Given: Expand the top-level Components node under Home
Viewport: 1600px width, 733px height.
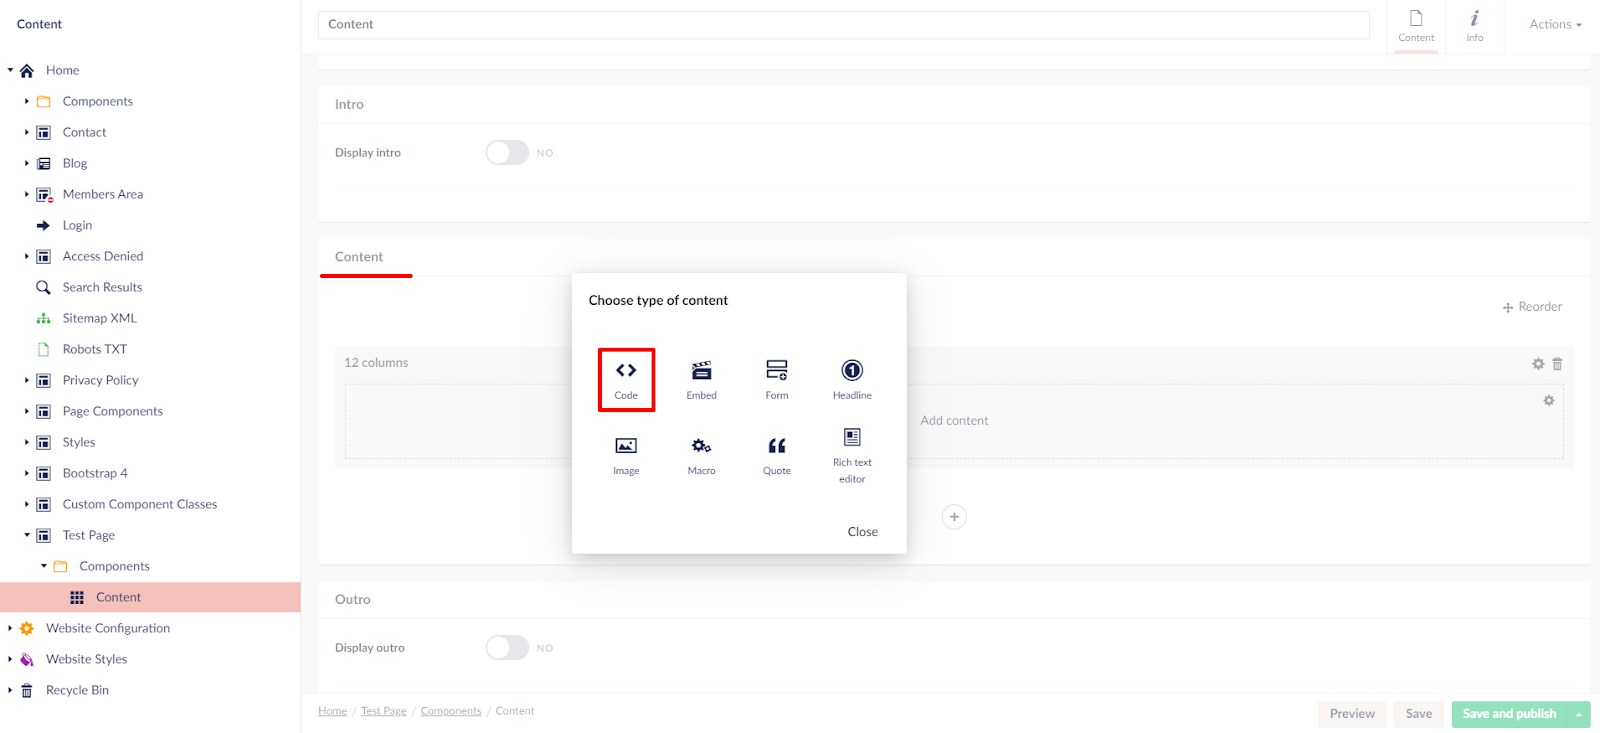Looking at the screenshot, I should point(26,101).
